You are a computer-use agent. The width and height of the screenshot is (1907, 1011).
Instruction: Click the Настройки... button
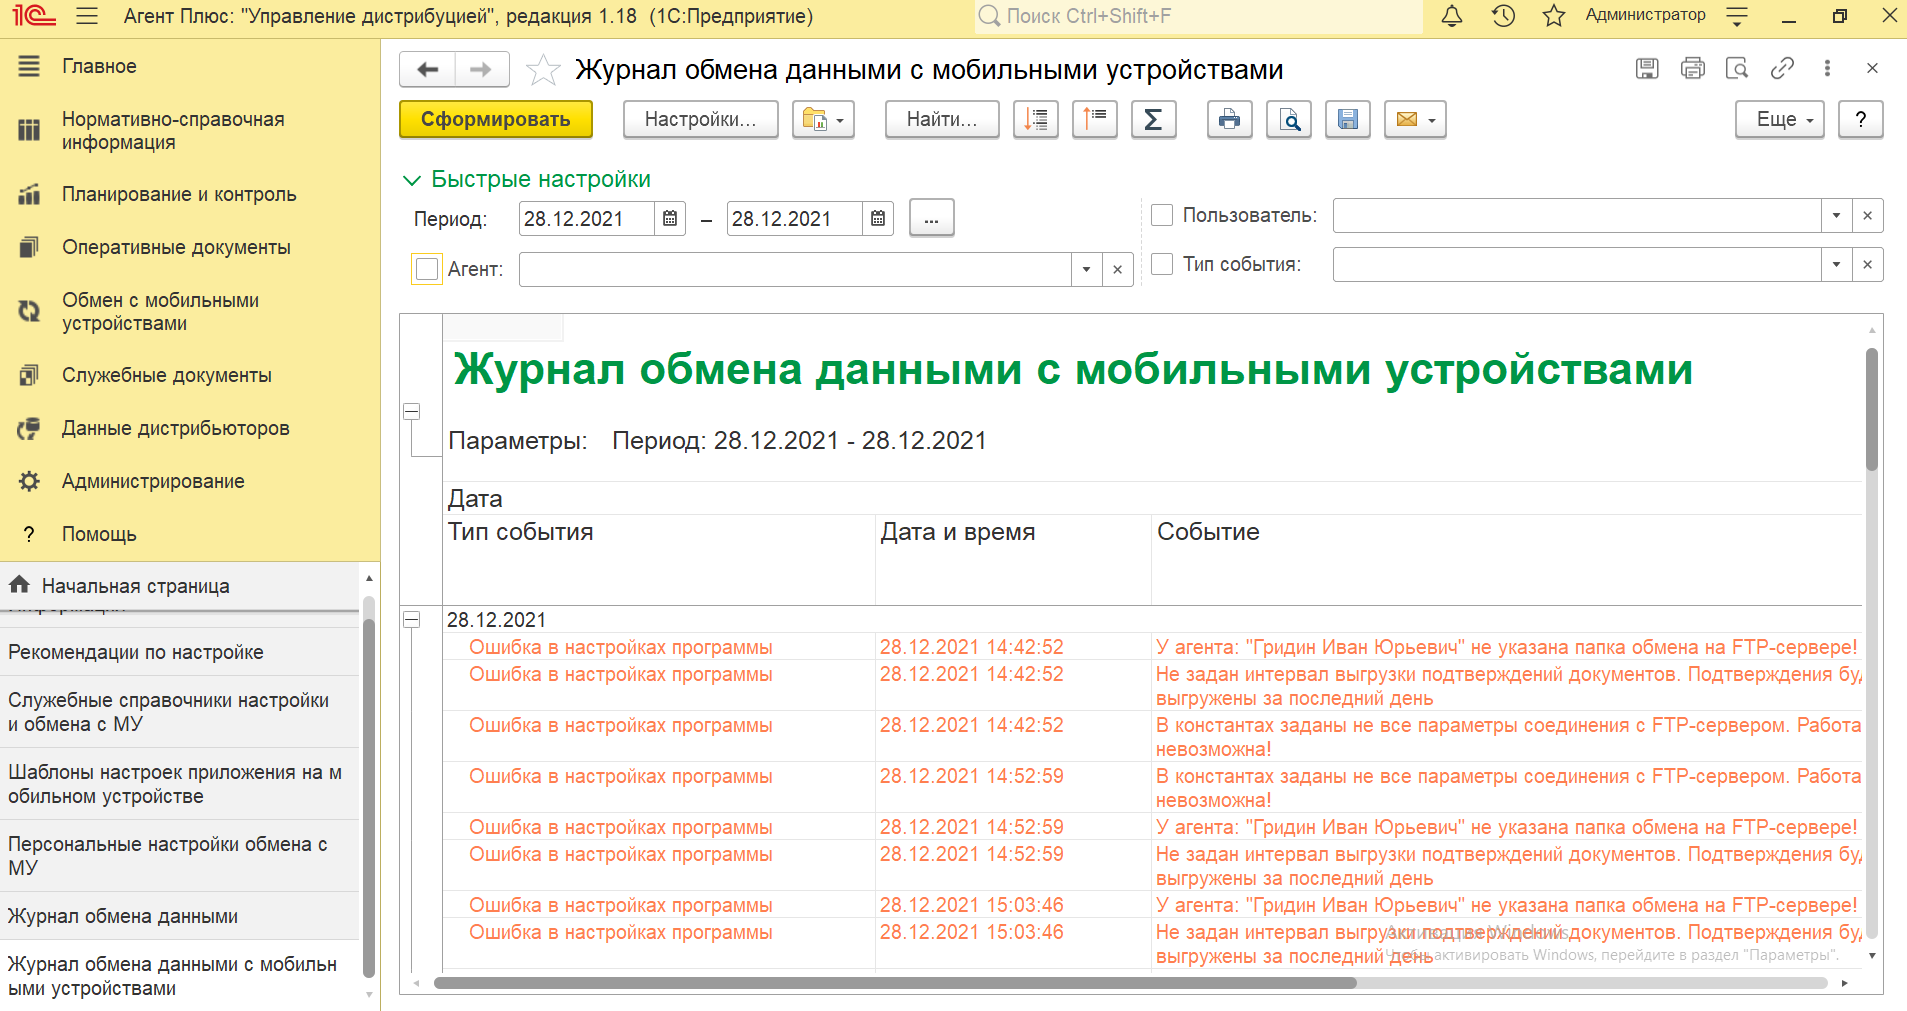[x=700, y=120]
